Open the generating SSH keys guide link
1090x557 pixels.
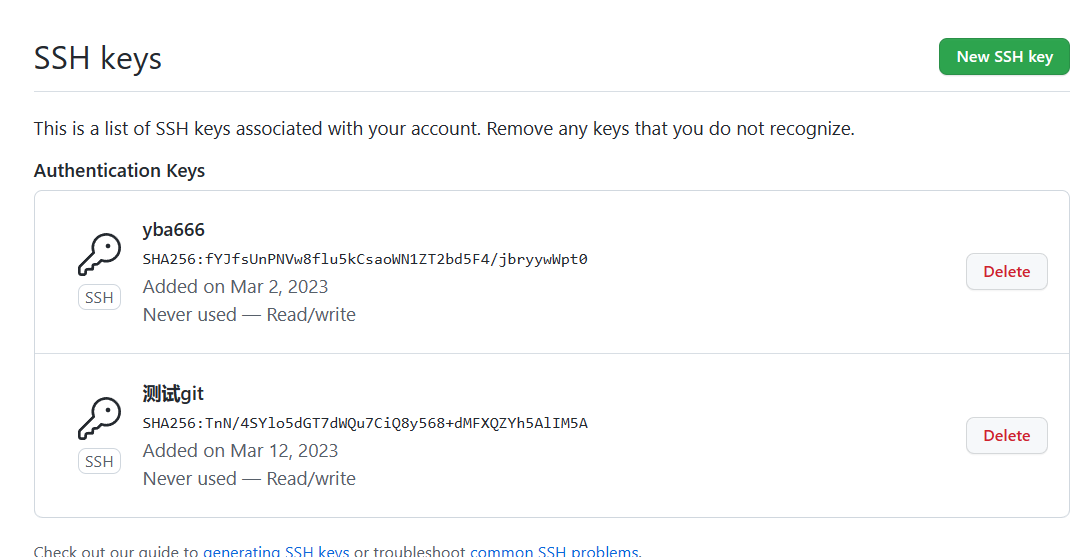[x=276, y=551]
